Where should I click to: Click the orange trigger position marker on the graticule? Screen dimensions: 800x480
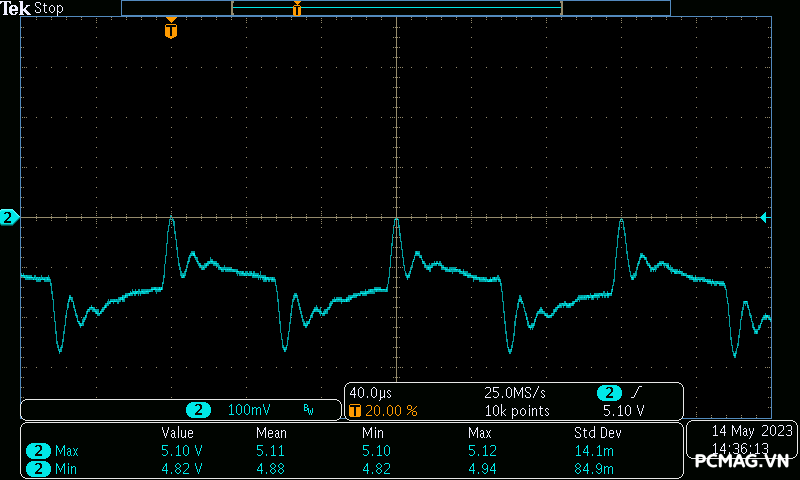pos(171,31)
